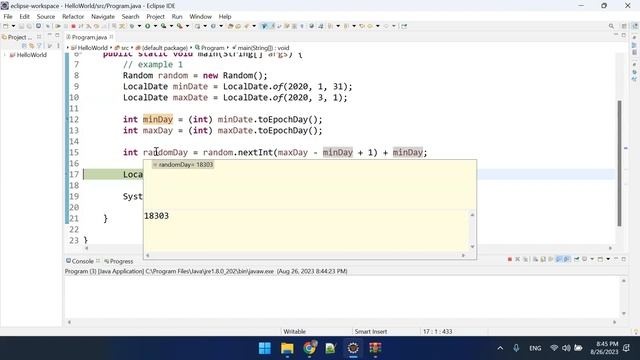Open the Navigate menu

[x=103, y=17]
